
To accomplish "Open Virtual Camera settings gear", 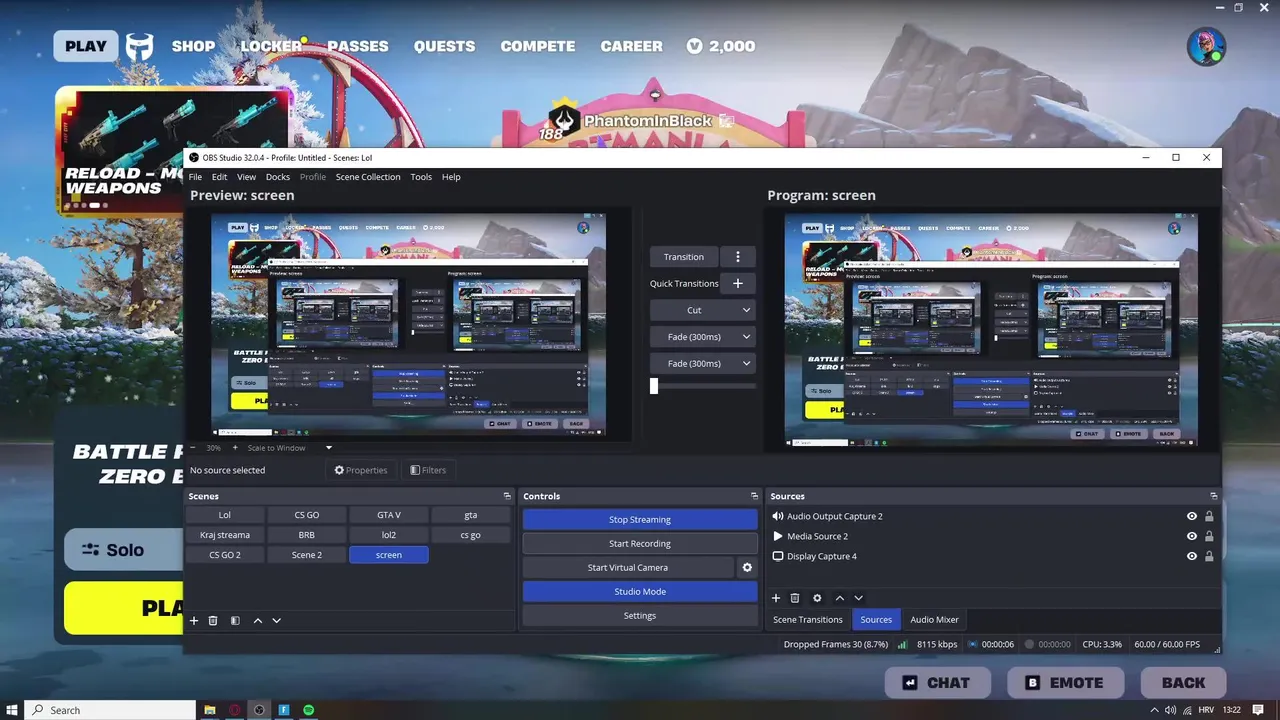I will pos(747,568).
